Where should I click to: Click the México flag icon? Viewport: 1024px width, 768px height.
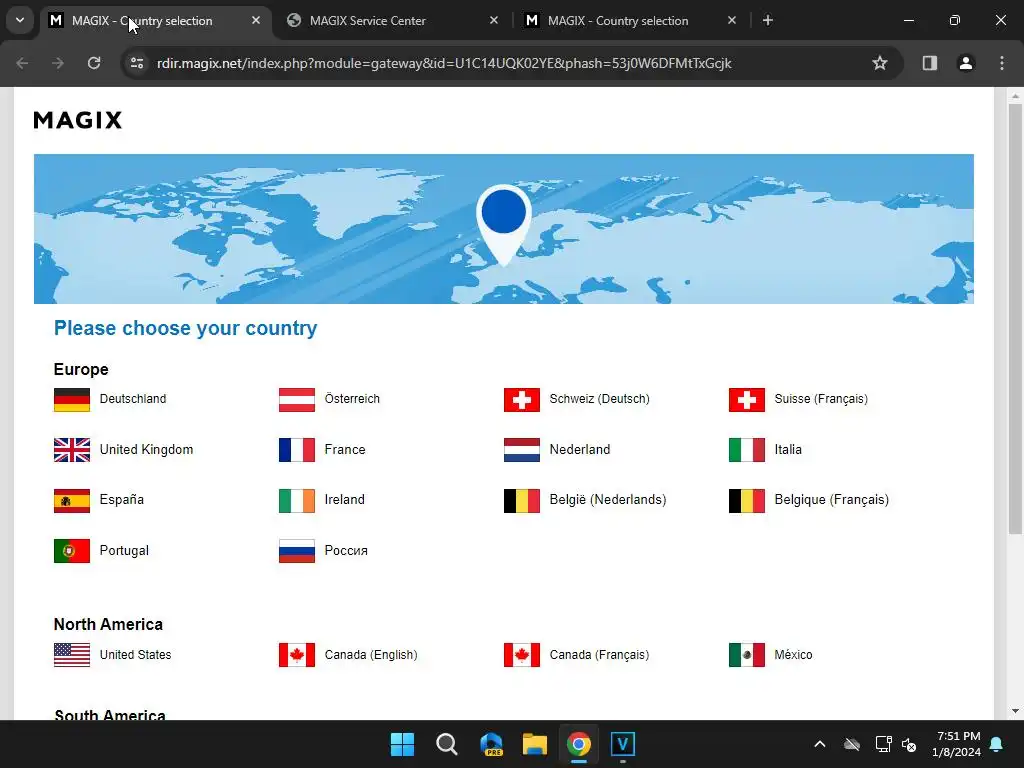coord(746,655)
